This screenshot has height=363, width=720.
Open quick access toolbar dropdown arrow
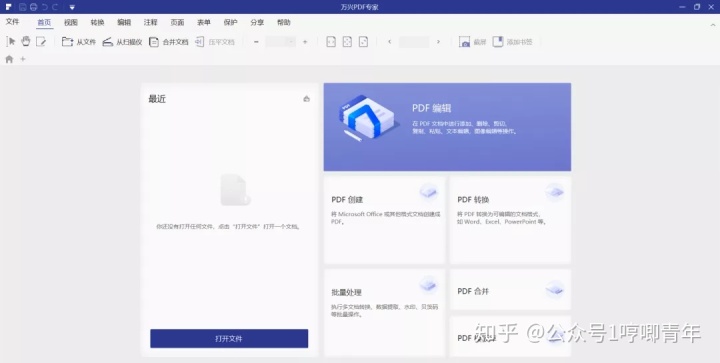72,7
